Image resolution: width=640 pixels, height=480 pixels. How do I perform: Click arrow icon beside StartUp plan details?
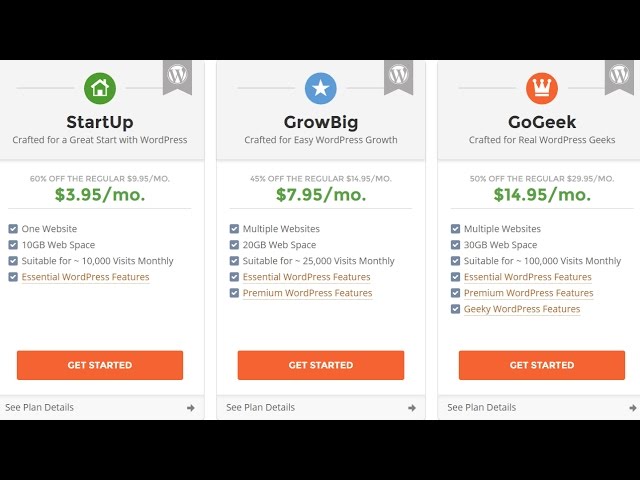(x=190, y=408)
